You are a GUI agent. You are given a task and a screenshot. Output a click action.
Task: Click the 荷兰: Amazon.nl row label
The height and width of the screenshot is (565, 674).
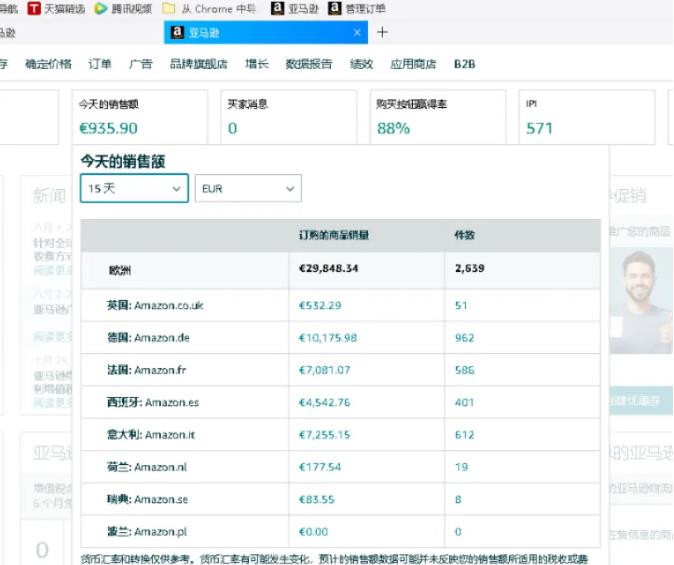[147, 467]
